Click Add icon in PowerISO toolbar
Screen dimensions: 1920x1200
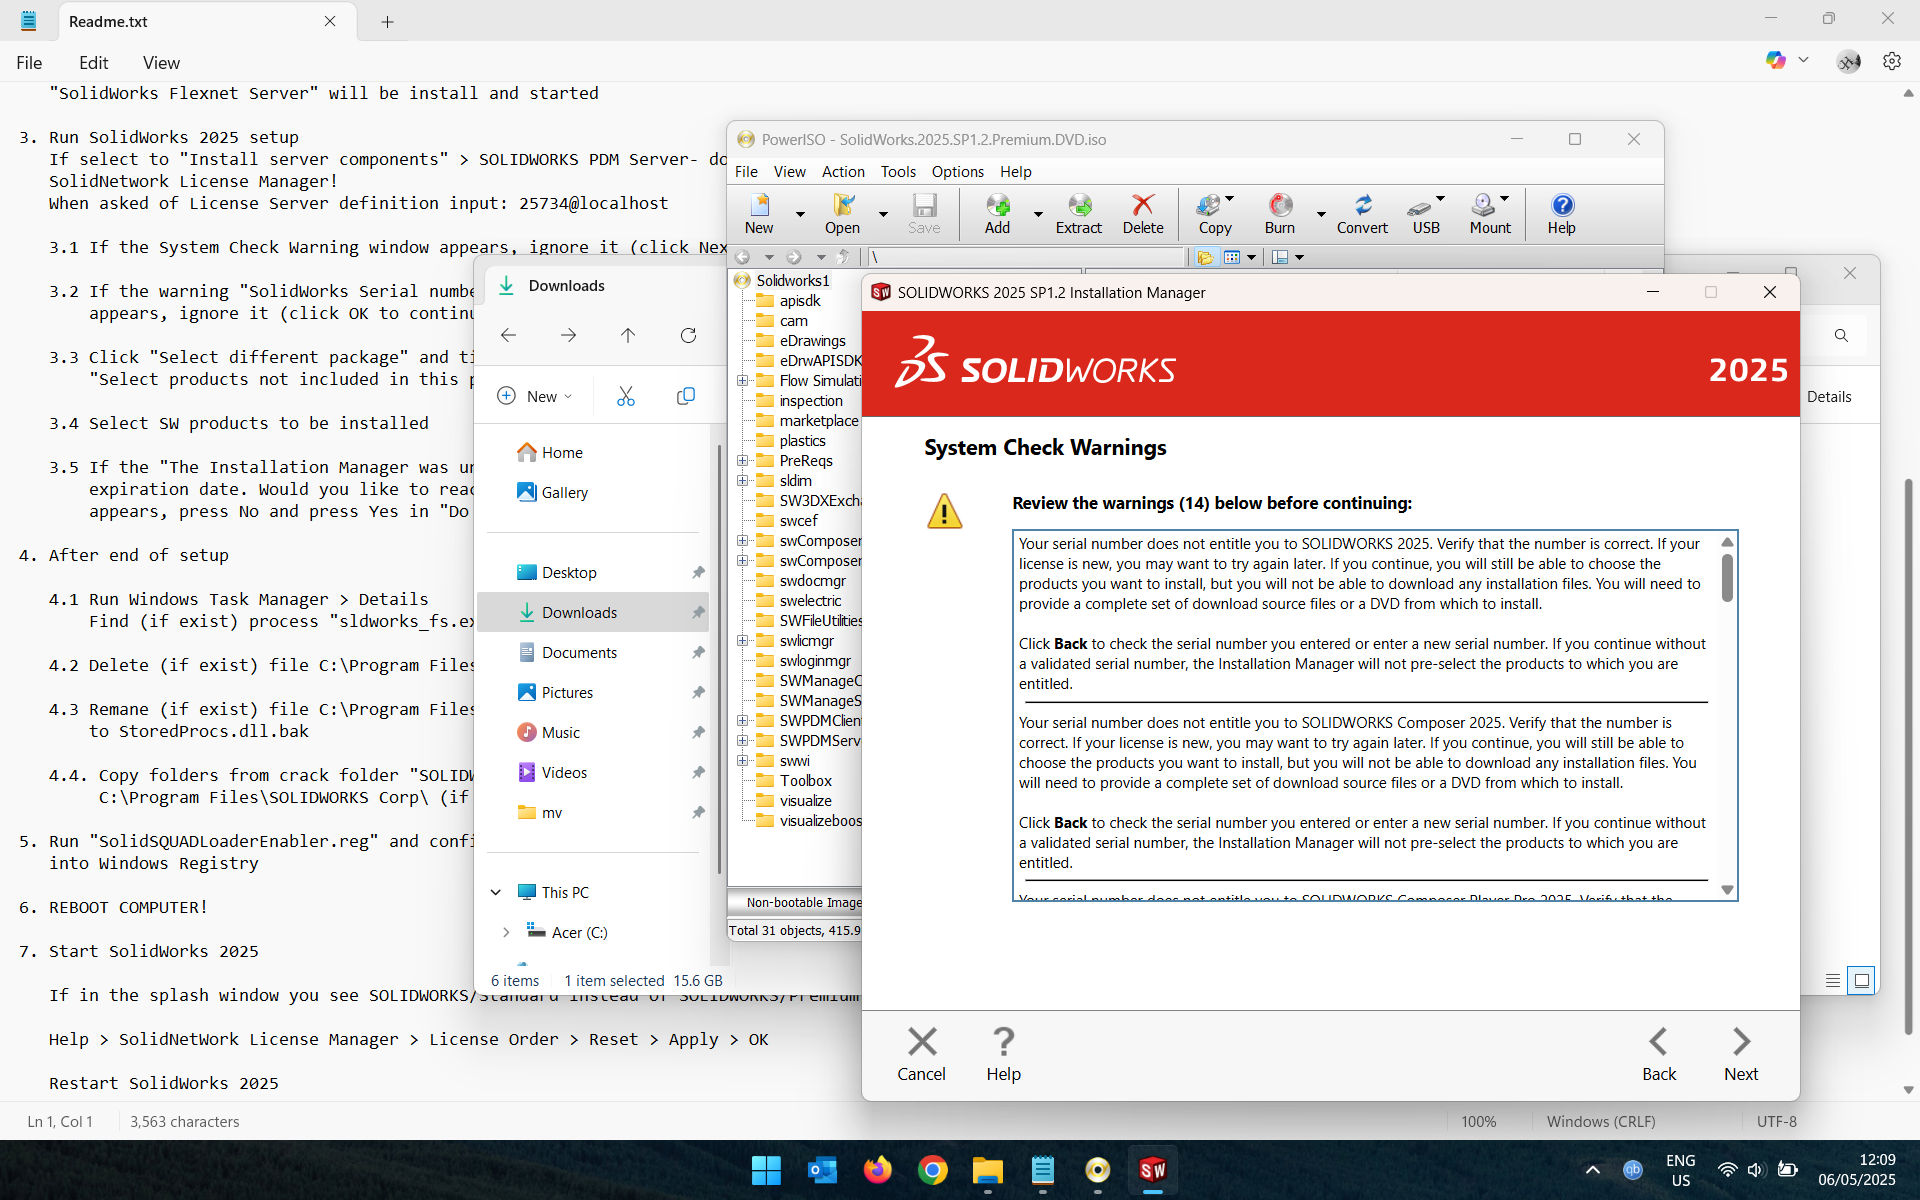click(997, 214)
